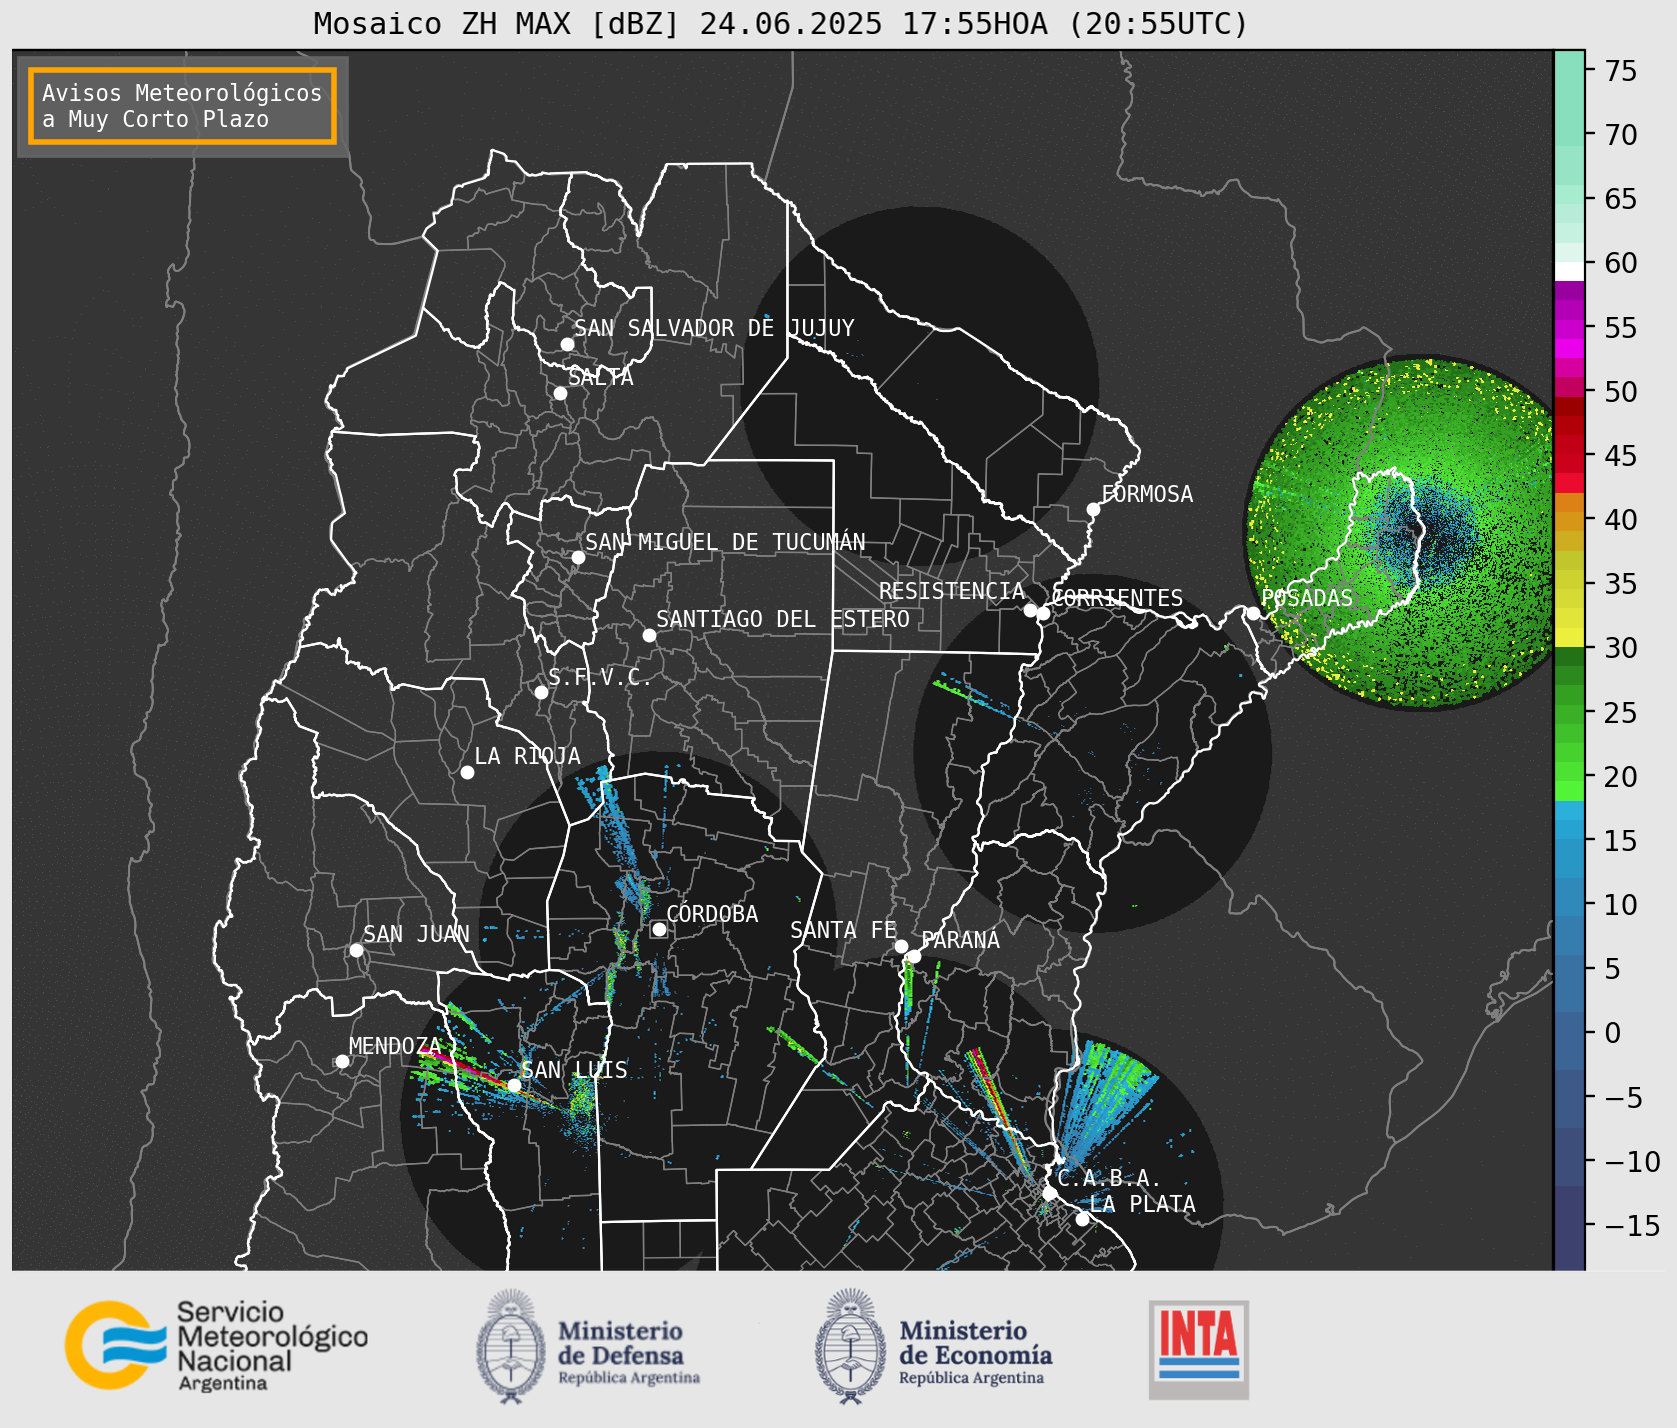Click the SAN LUIS label text
Image resolution: width=1677 pixels, height=1428 pixels.
pyautogui.click(x=574, y=1070)
